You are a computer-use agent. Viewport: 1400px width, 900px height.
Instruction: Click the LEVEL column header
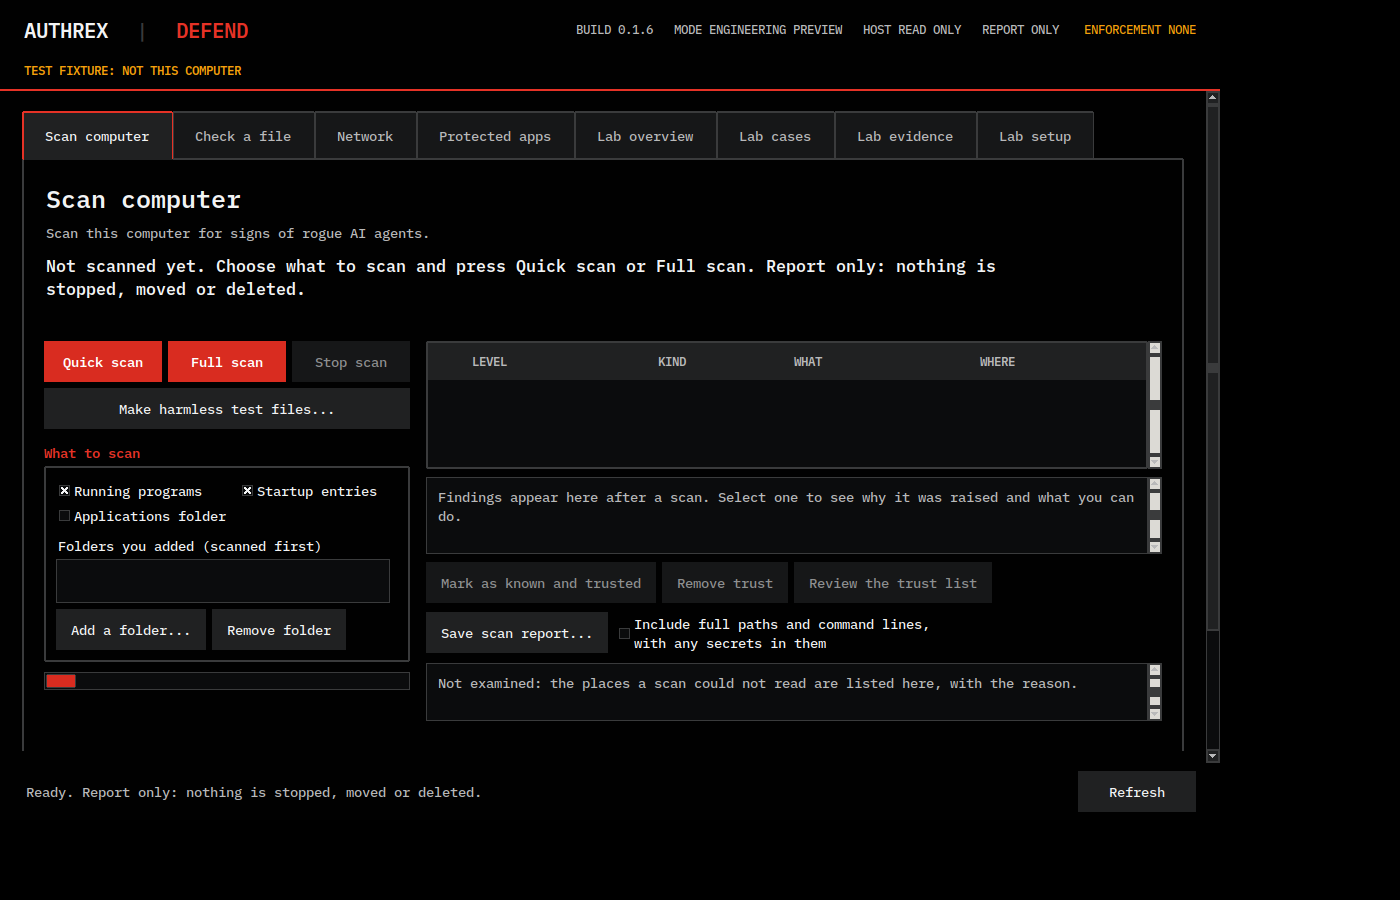(489, 362)
